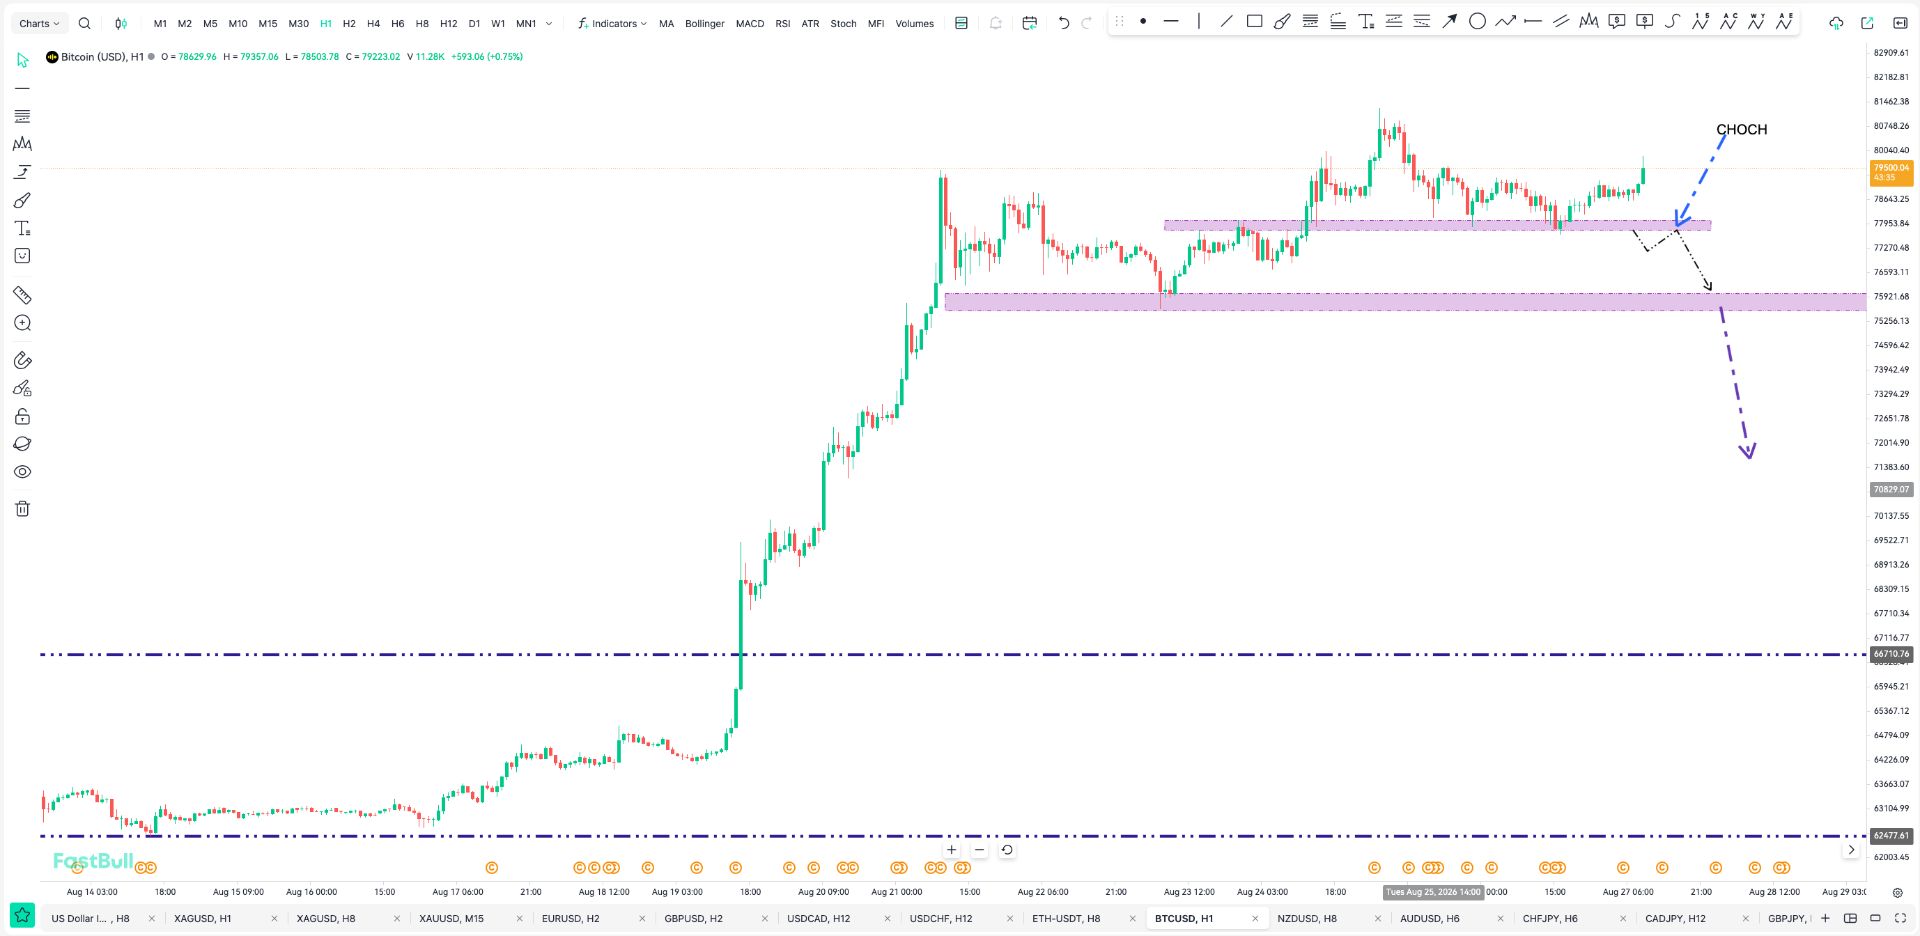
Task: Open the price alert bell
Action: pyautogui.click(x=996, y=23)
